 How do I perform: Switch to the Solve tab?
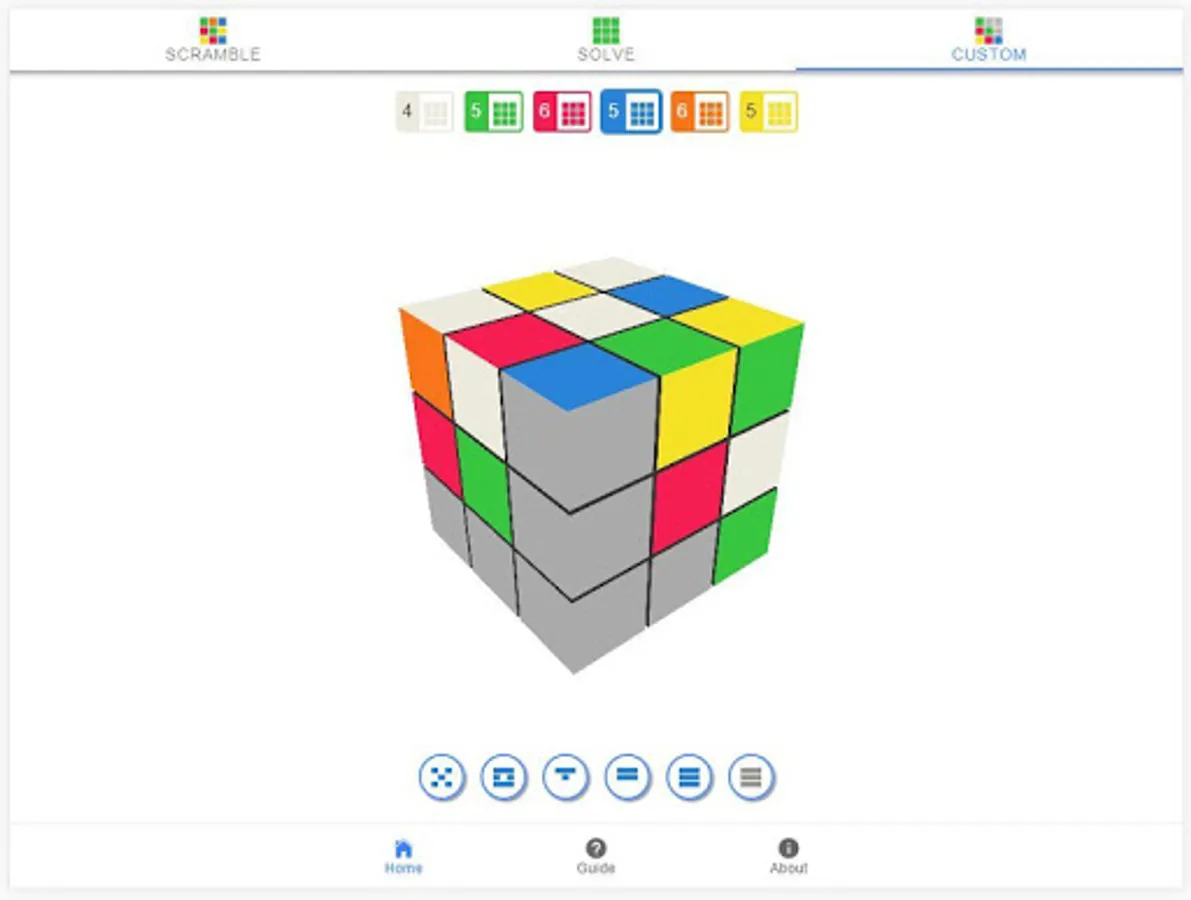click(x=605, y=40)
